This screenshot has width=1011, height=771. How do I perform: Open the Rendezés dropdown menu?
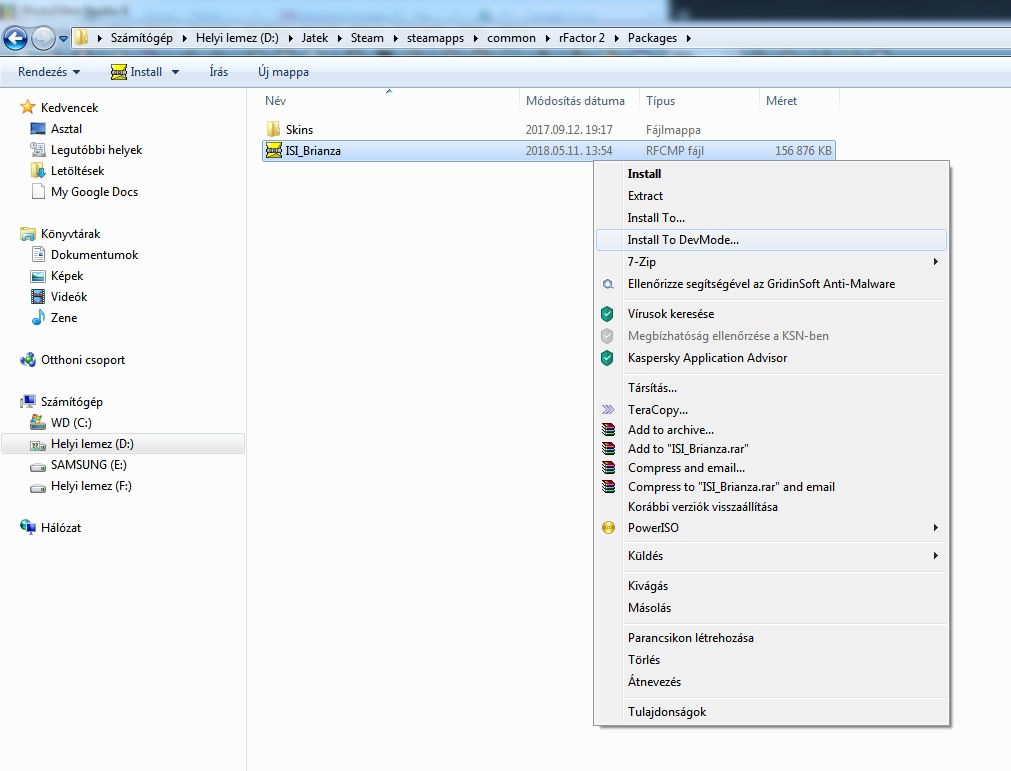(48, 72)
